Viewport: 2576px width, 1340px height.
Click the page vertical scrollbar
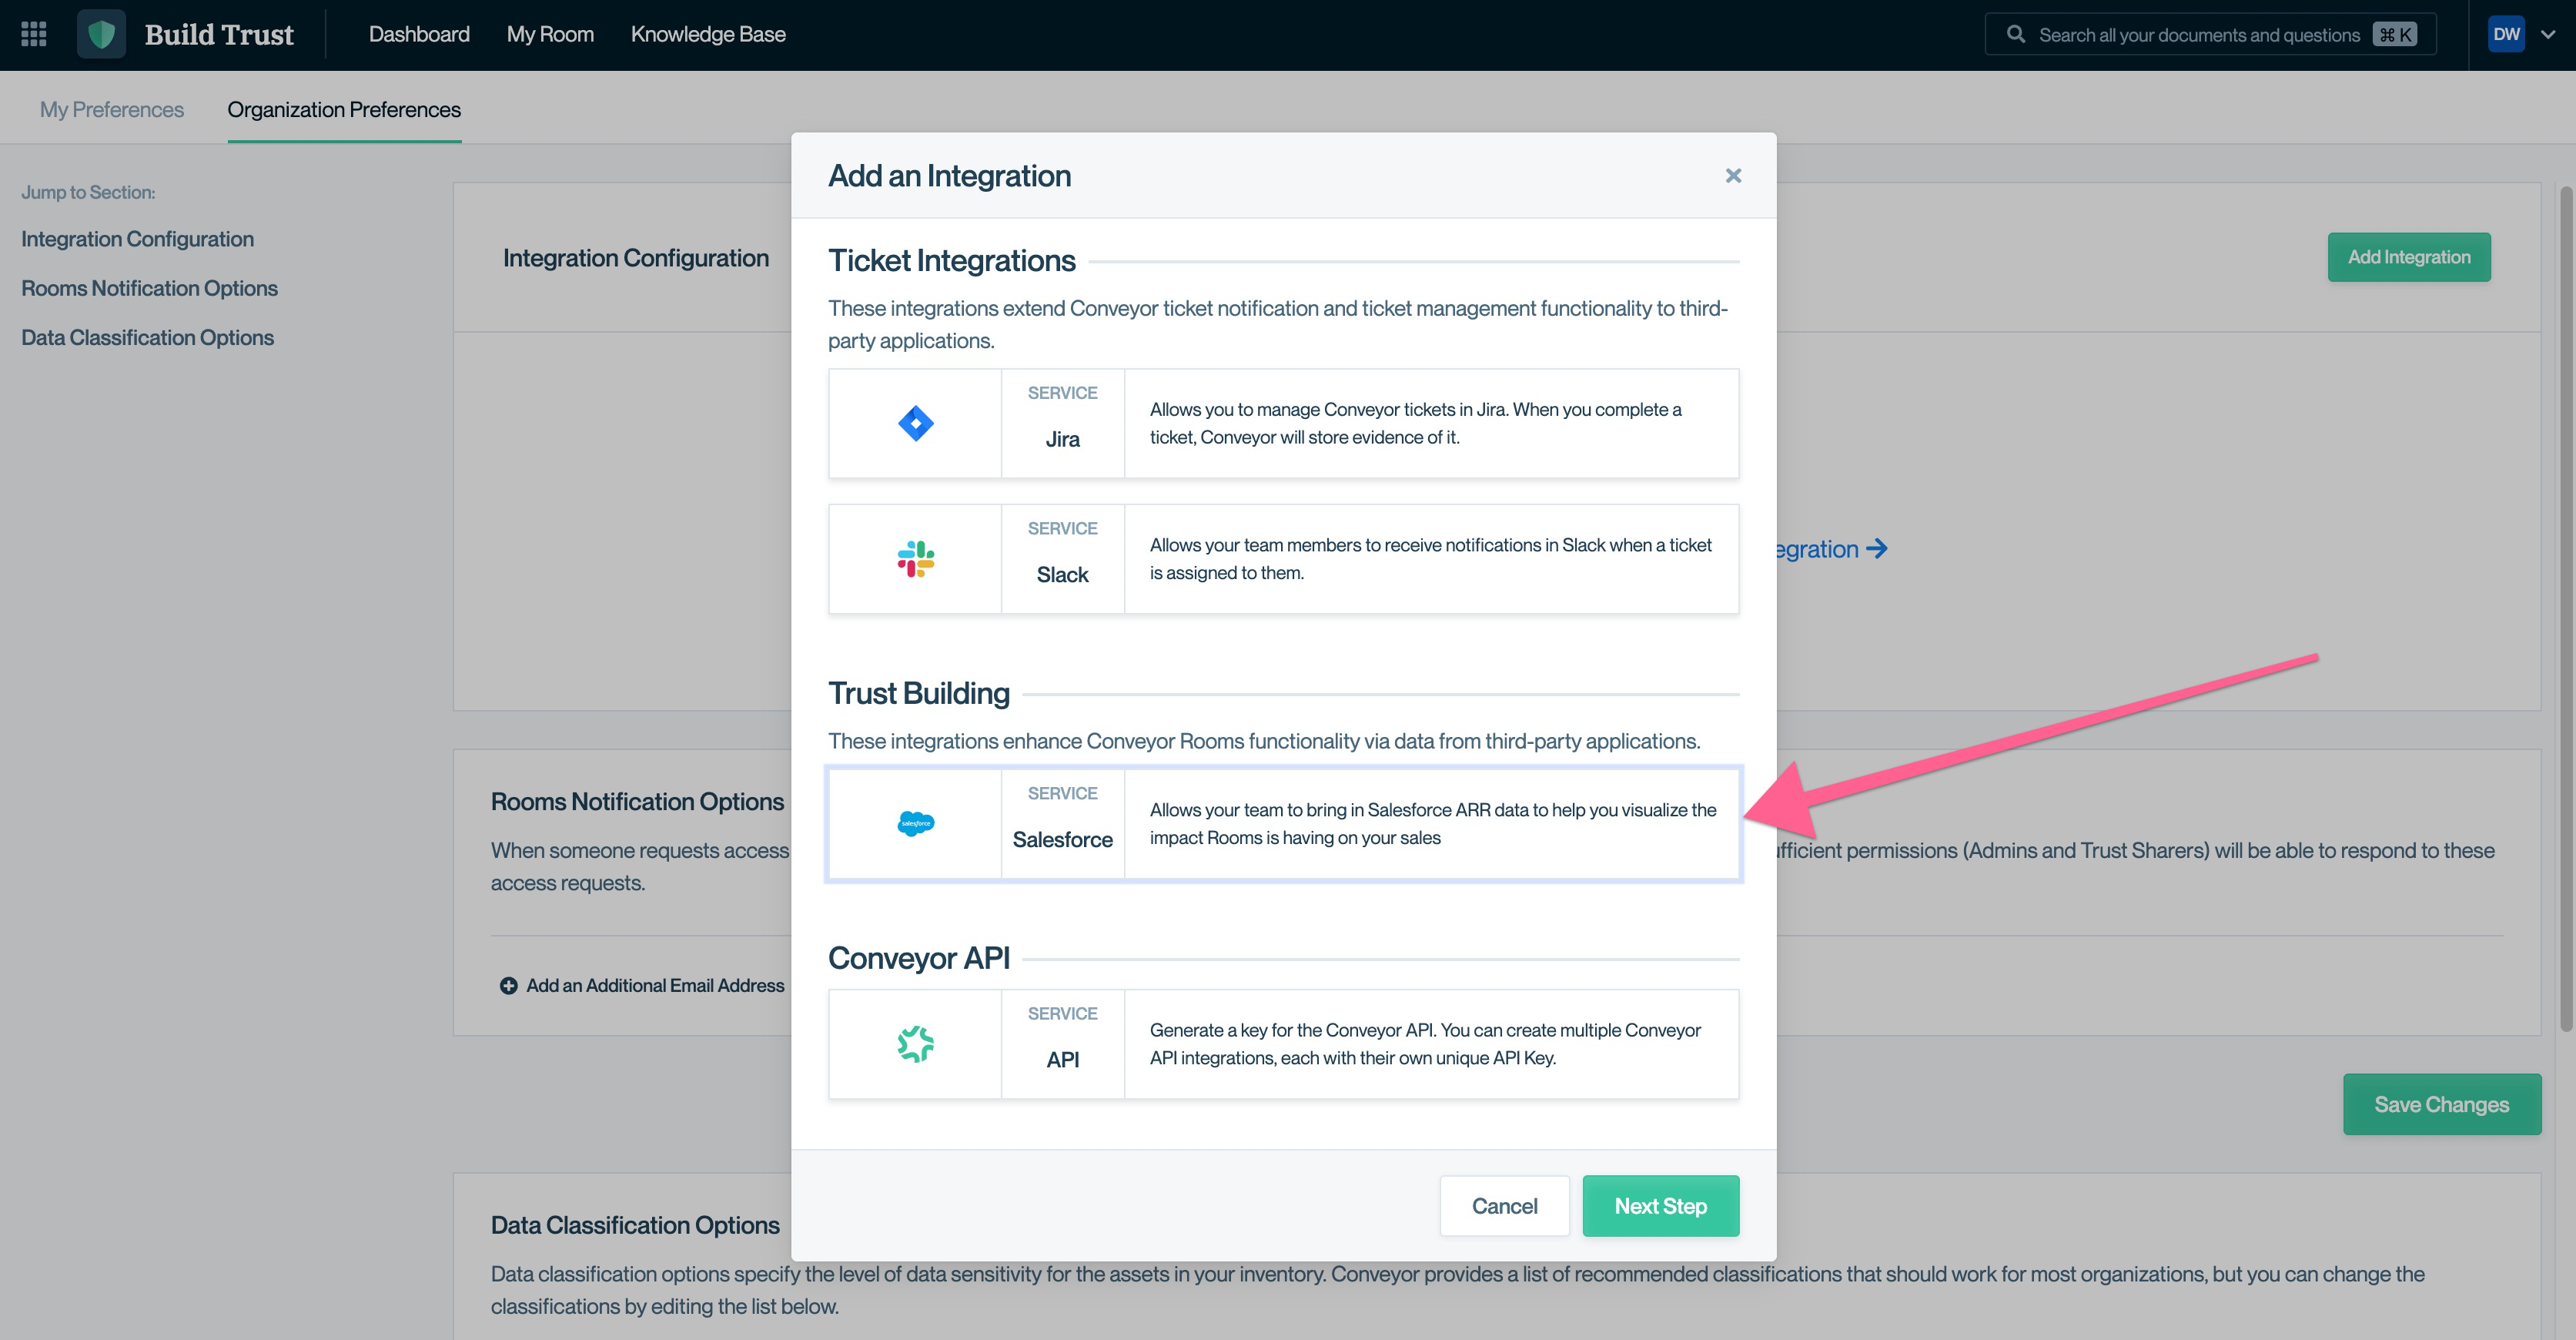pyautogui.click(x=2565, y=600)
